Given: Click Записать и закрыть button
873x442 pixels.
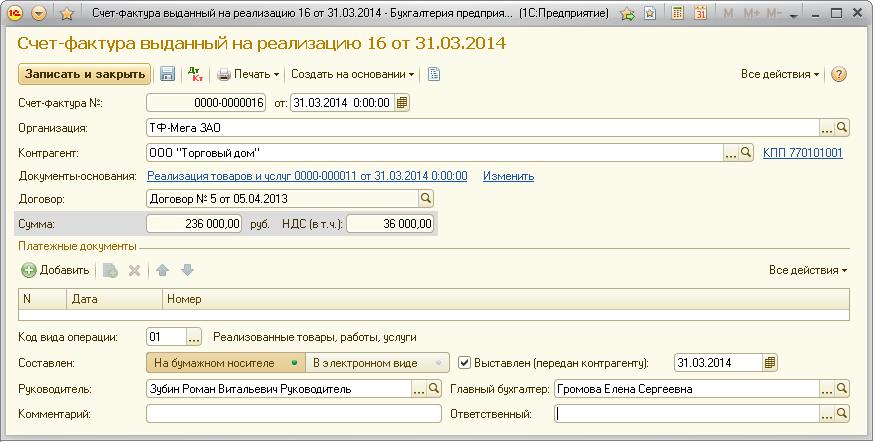Looking at the screenshot, I should [x=85, y=74].
